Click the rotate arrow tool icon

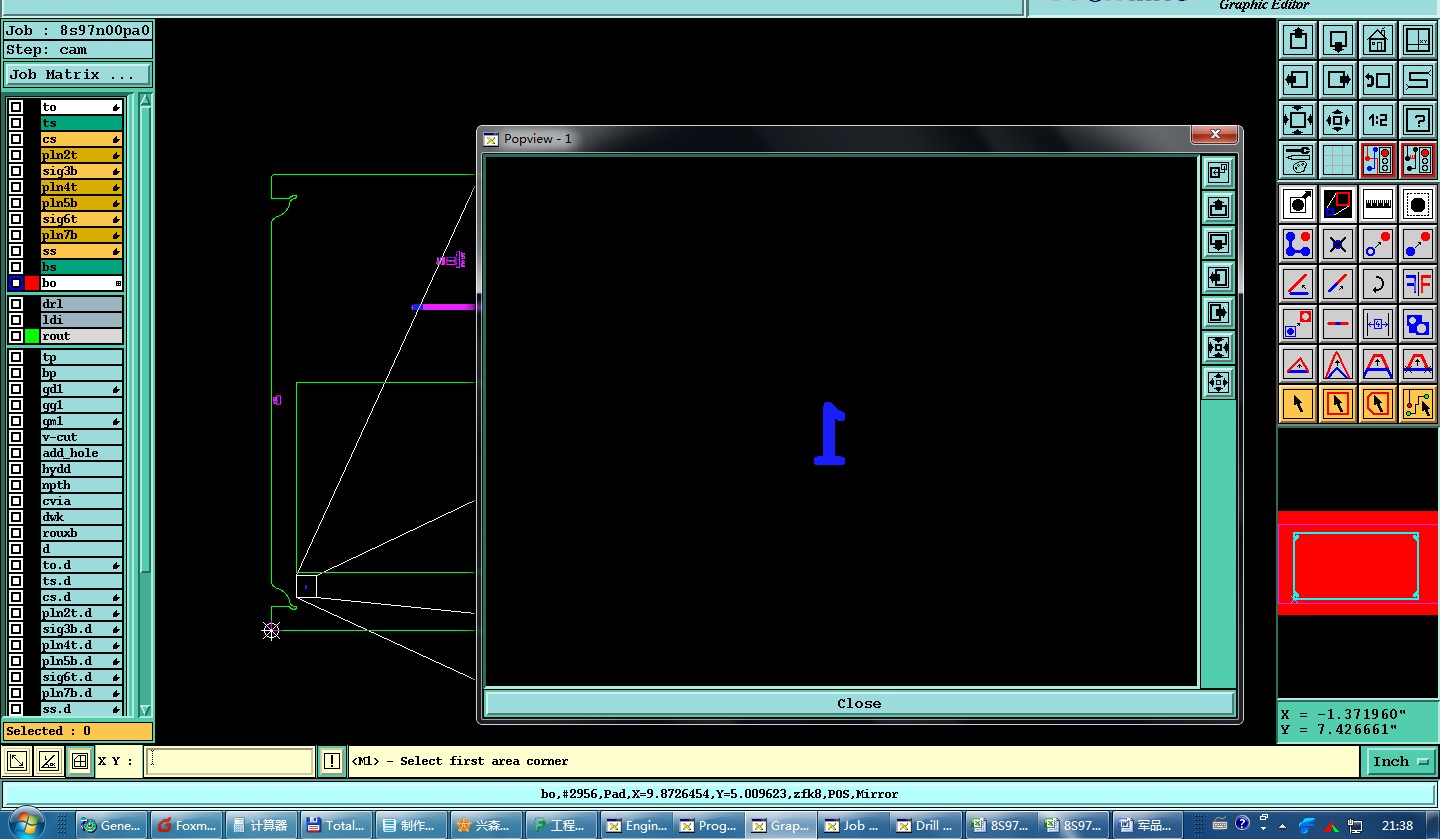click(x=1378, y=284)
